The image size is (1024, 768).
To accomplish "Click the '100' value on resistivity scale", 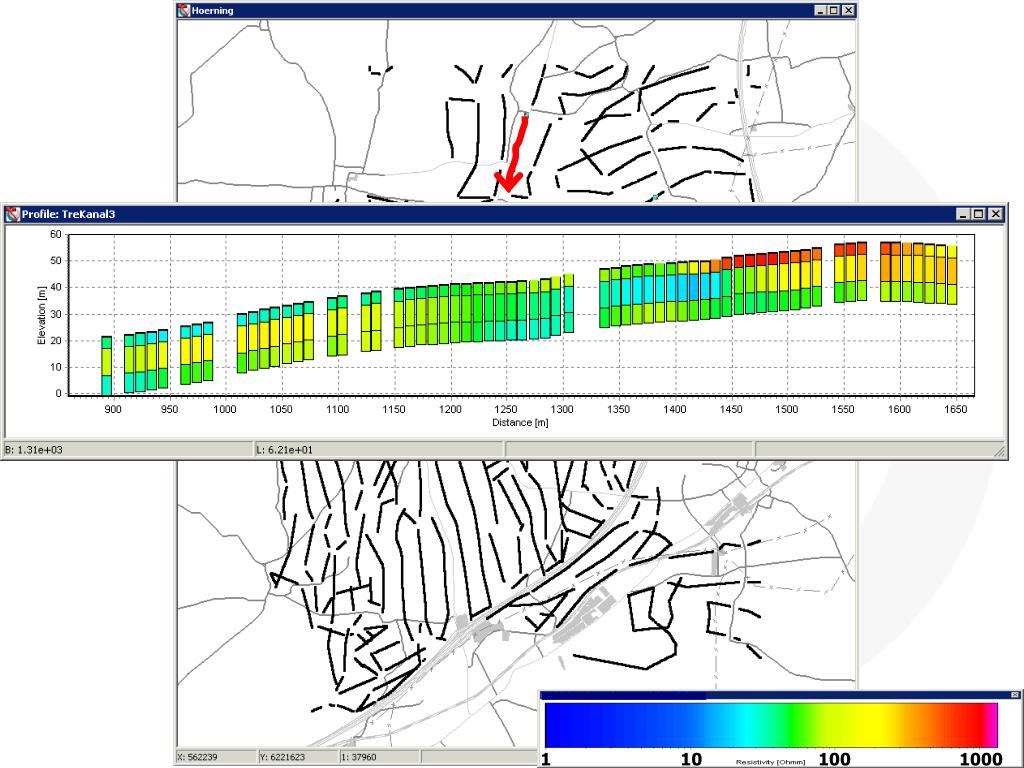I will click(x=835, y=759).
